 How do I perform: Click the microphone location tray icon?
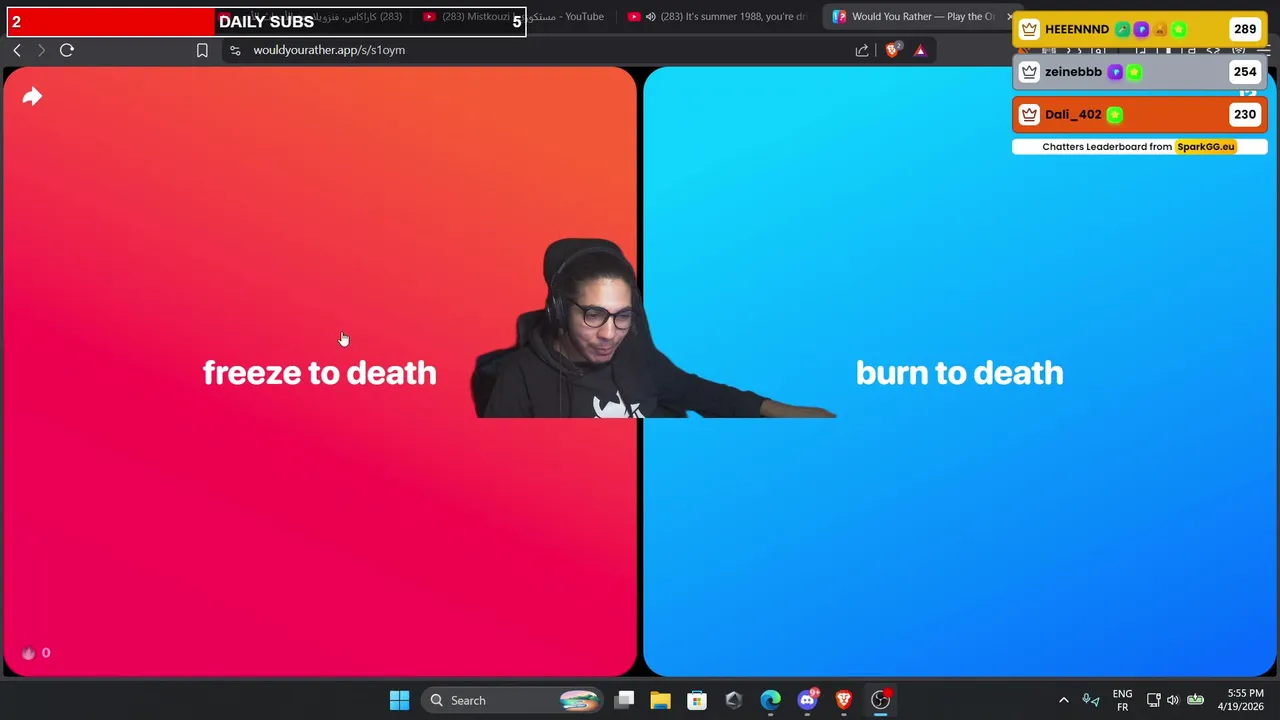click(x=1091, y=700)
